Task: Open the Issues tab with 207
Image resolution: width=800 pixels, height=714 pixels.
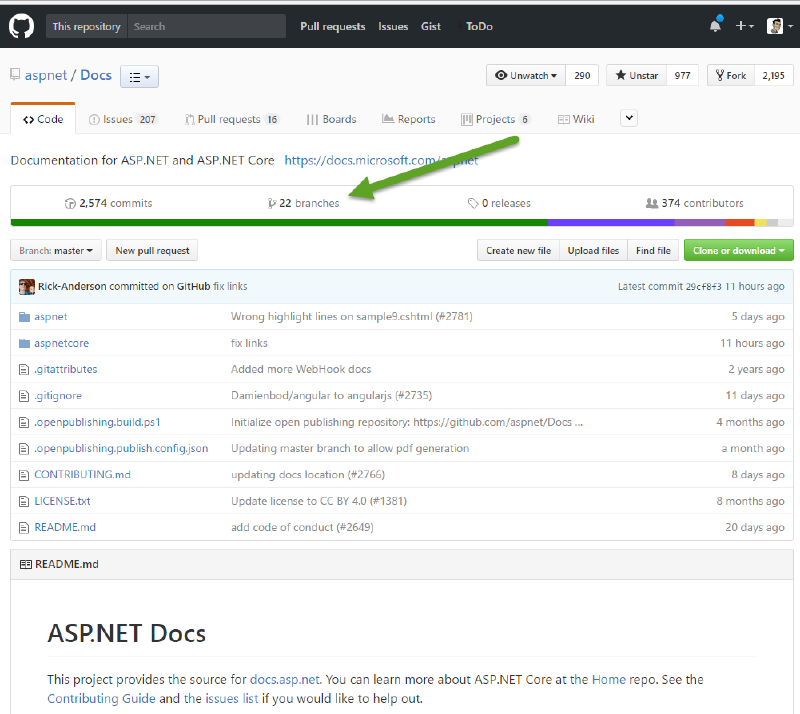Action: (123, 119)
